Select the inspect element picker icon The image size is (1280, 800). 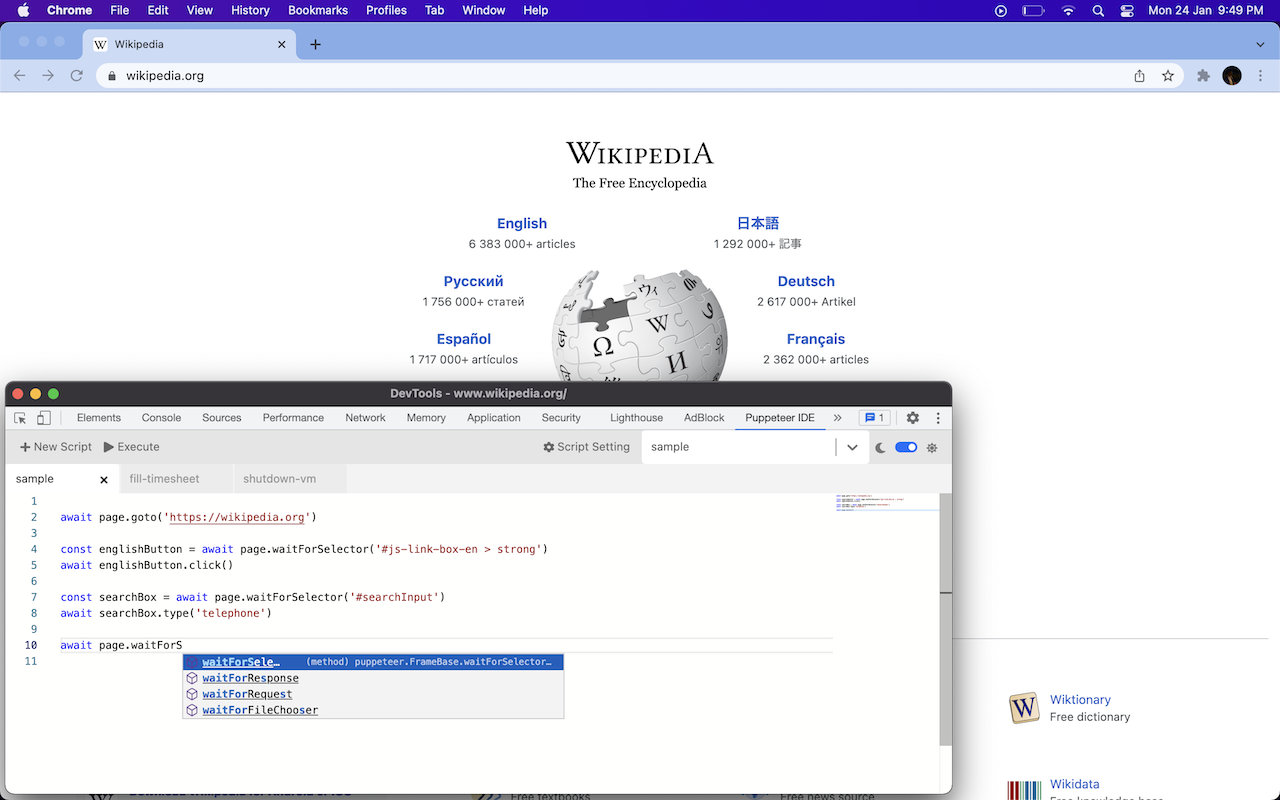pyautogui.click(x=20, y=418)
